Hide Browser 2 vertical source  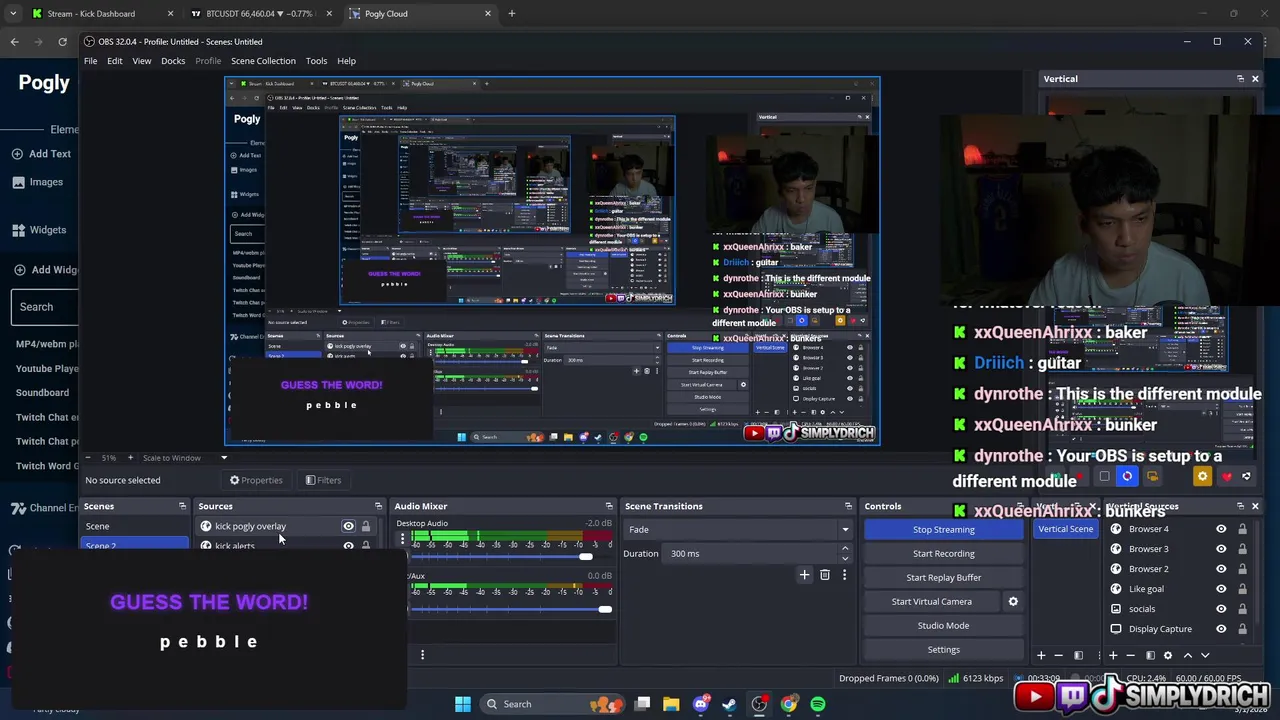coord(1221,569)
